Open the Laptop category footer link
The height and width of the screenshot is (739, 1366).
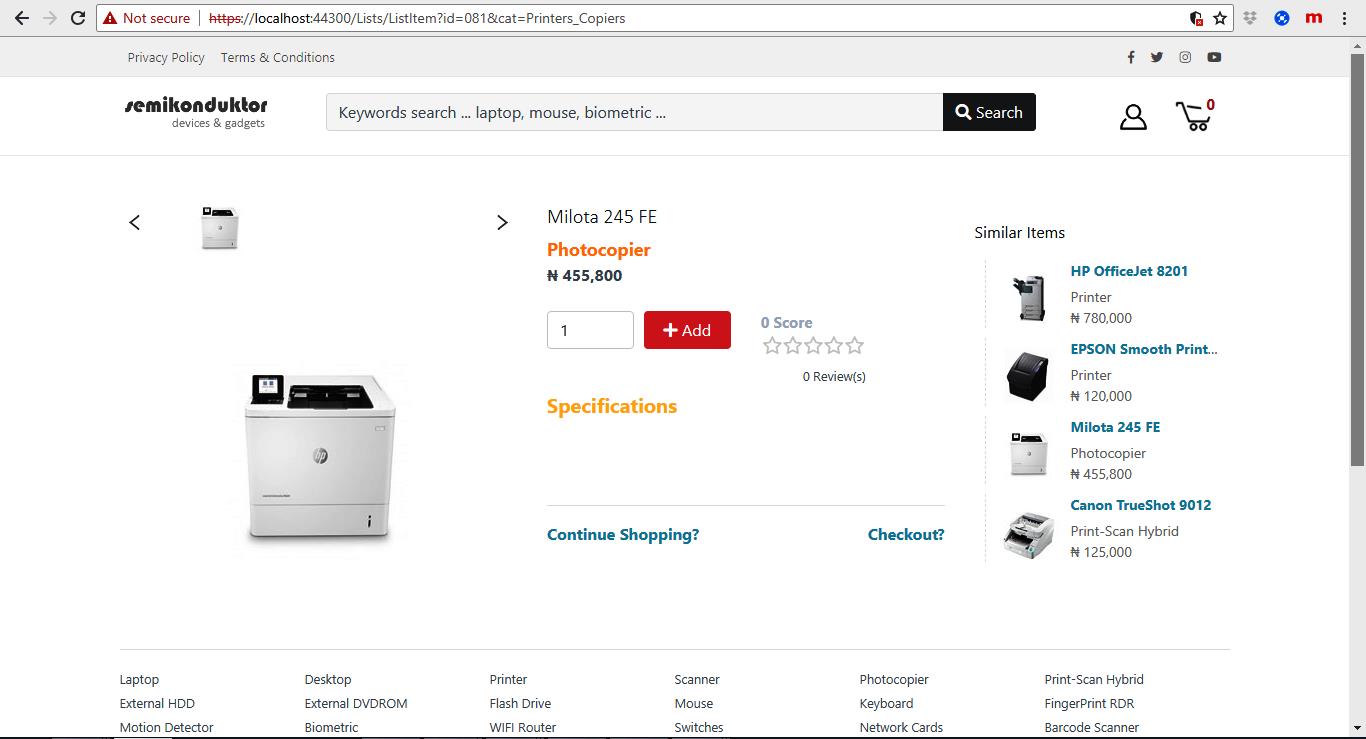tap(139, 680)
